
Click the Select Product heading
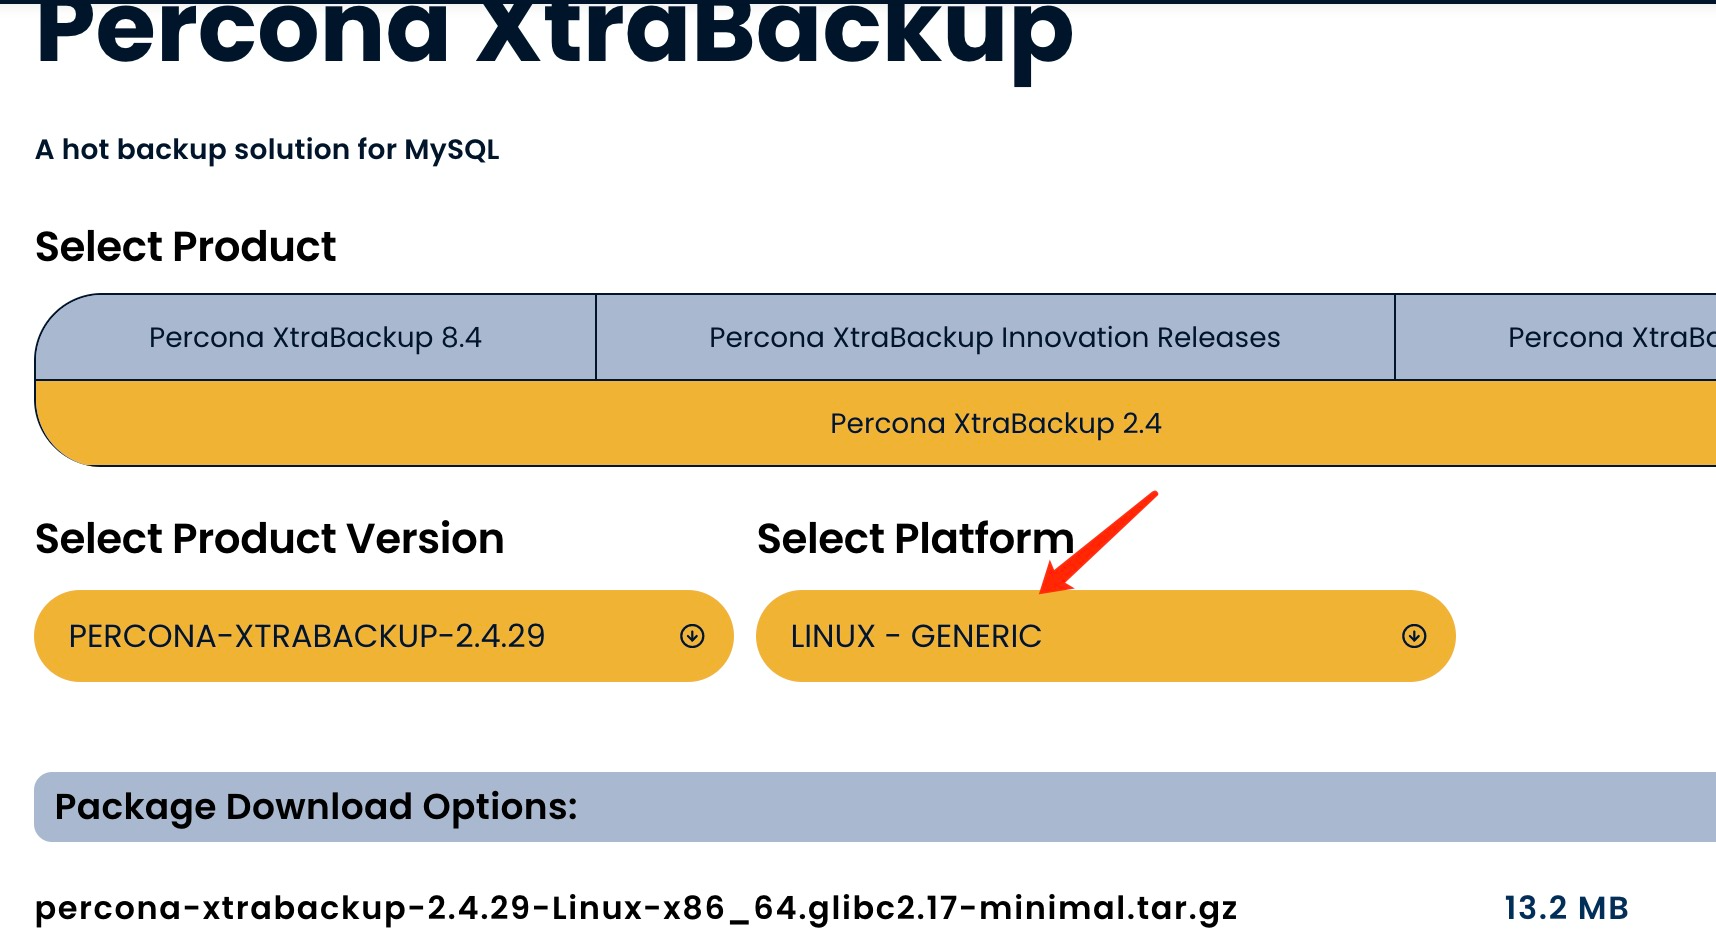click(x=186, y=247)
